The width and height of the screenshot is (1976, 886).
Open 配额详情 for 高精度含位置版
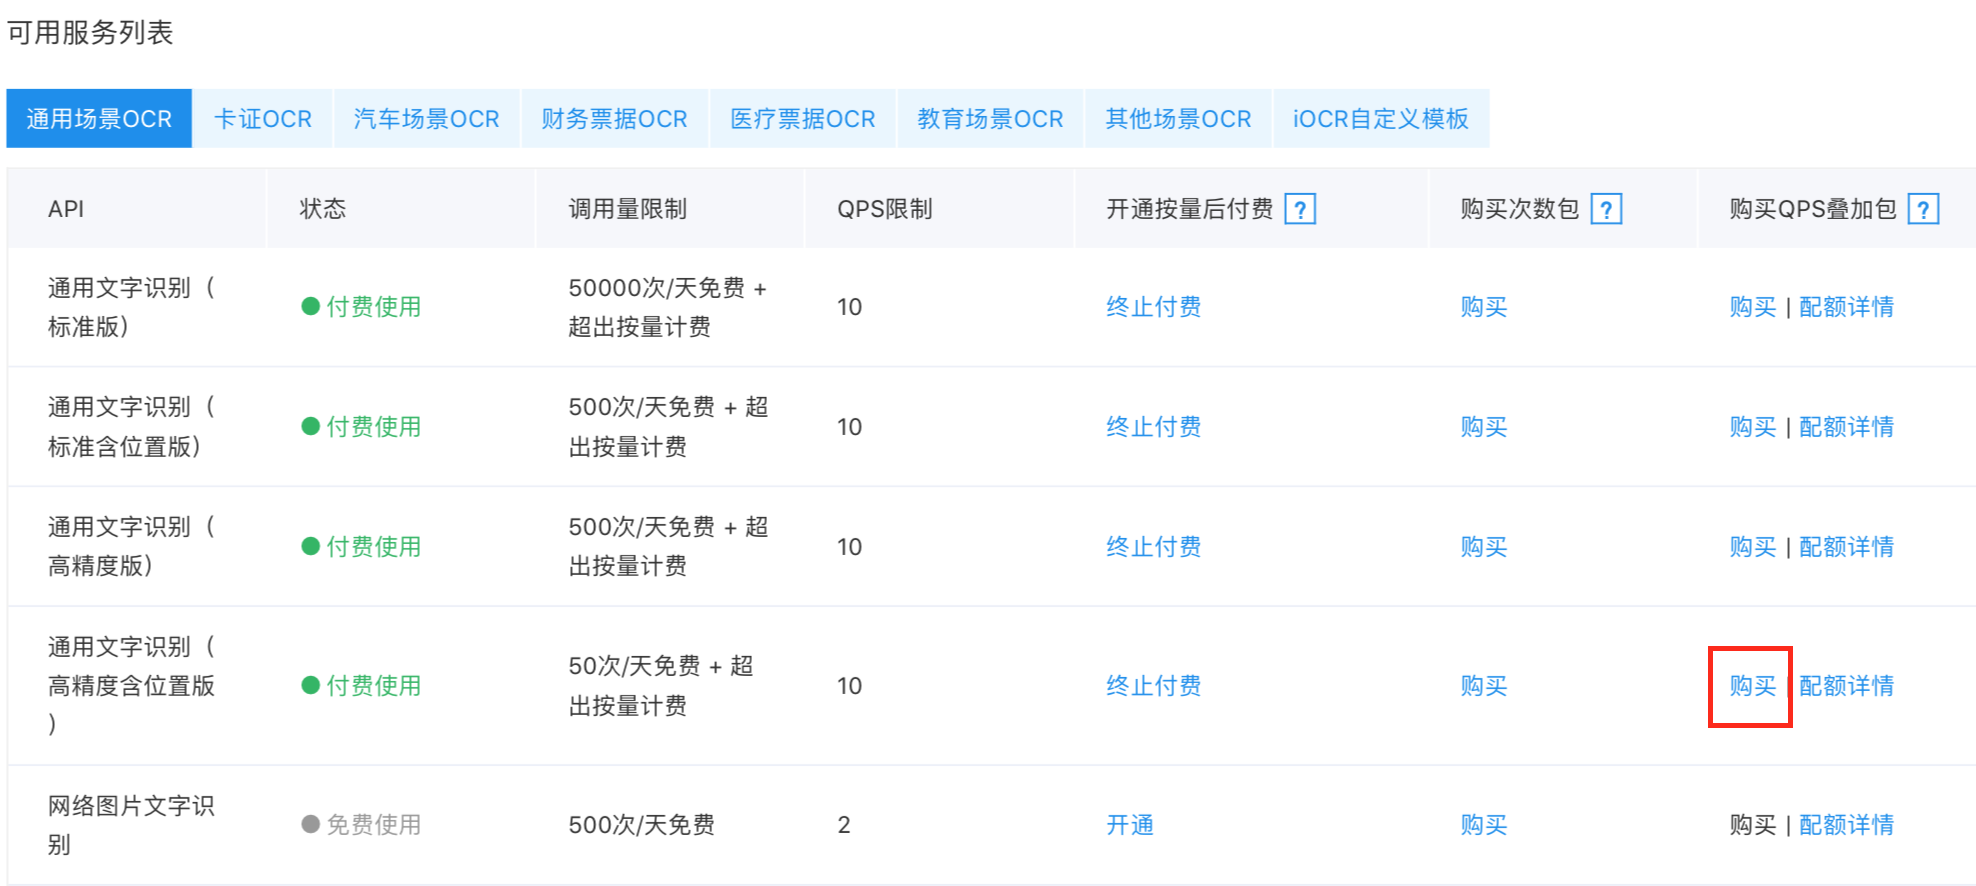[1847, 686]
